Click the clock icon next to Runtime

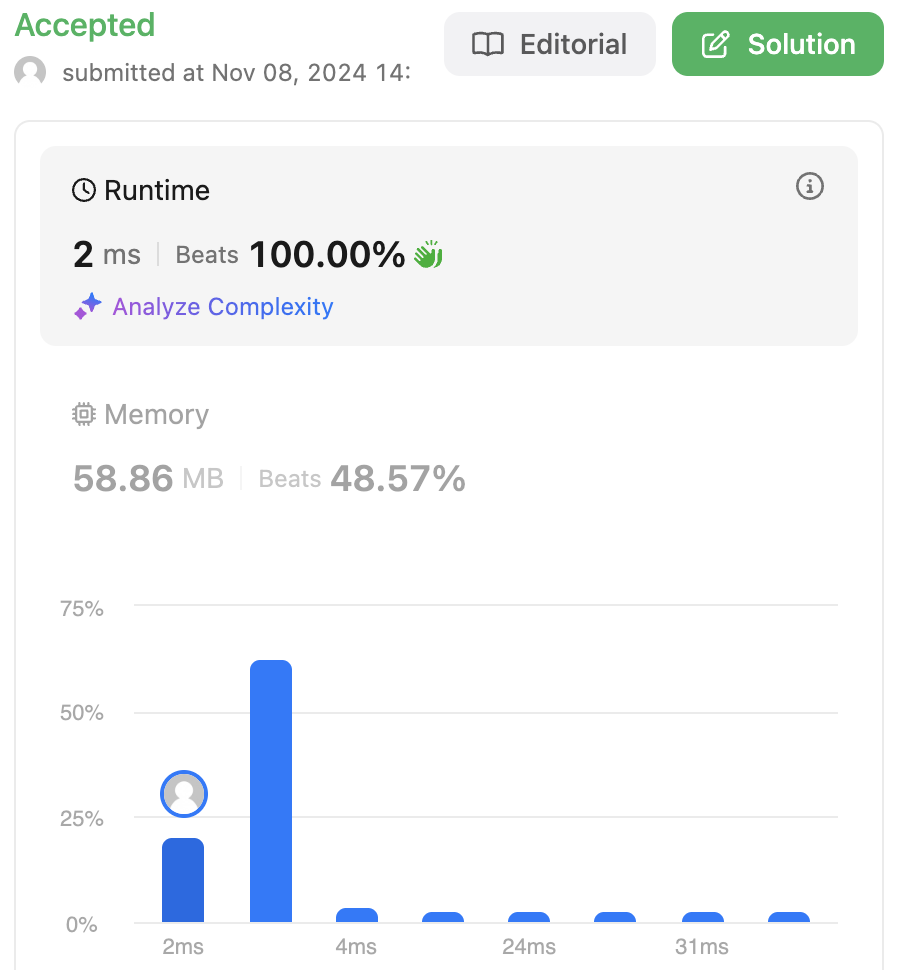coord(84,190)
